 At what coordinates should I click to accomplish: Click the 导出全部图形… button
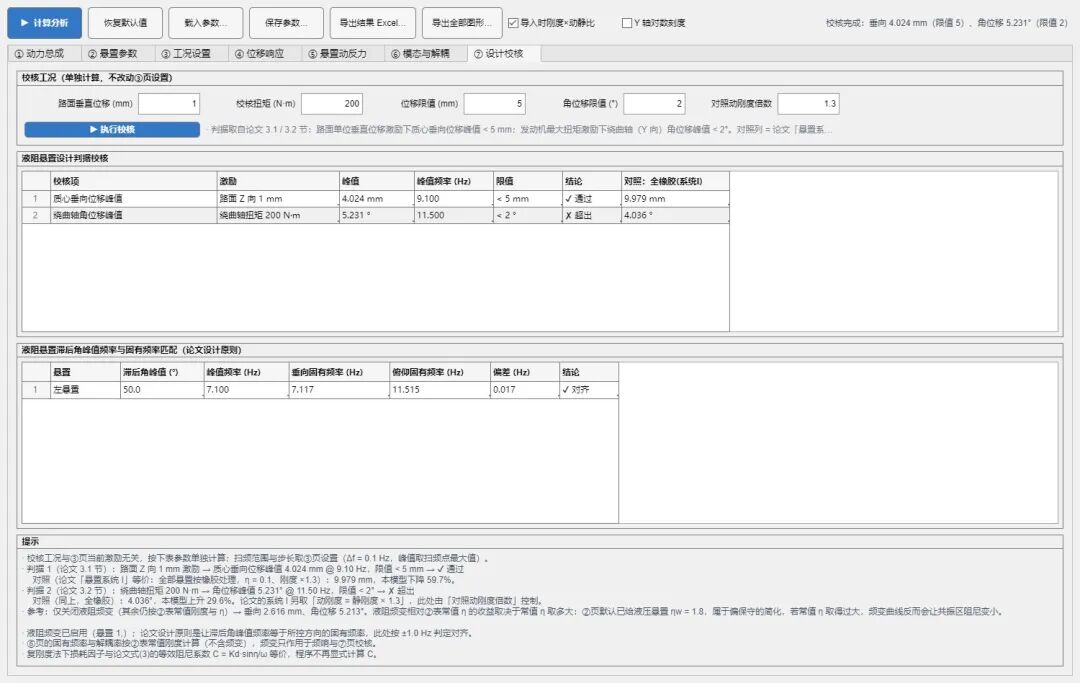(461, 23)
